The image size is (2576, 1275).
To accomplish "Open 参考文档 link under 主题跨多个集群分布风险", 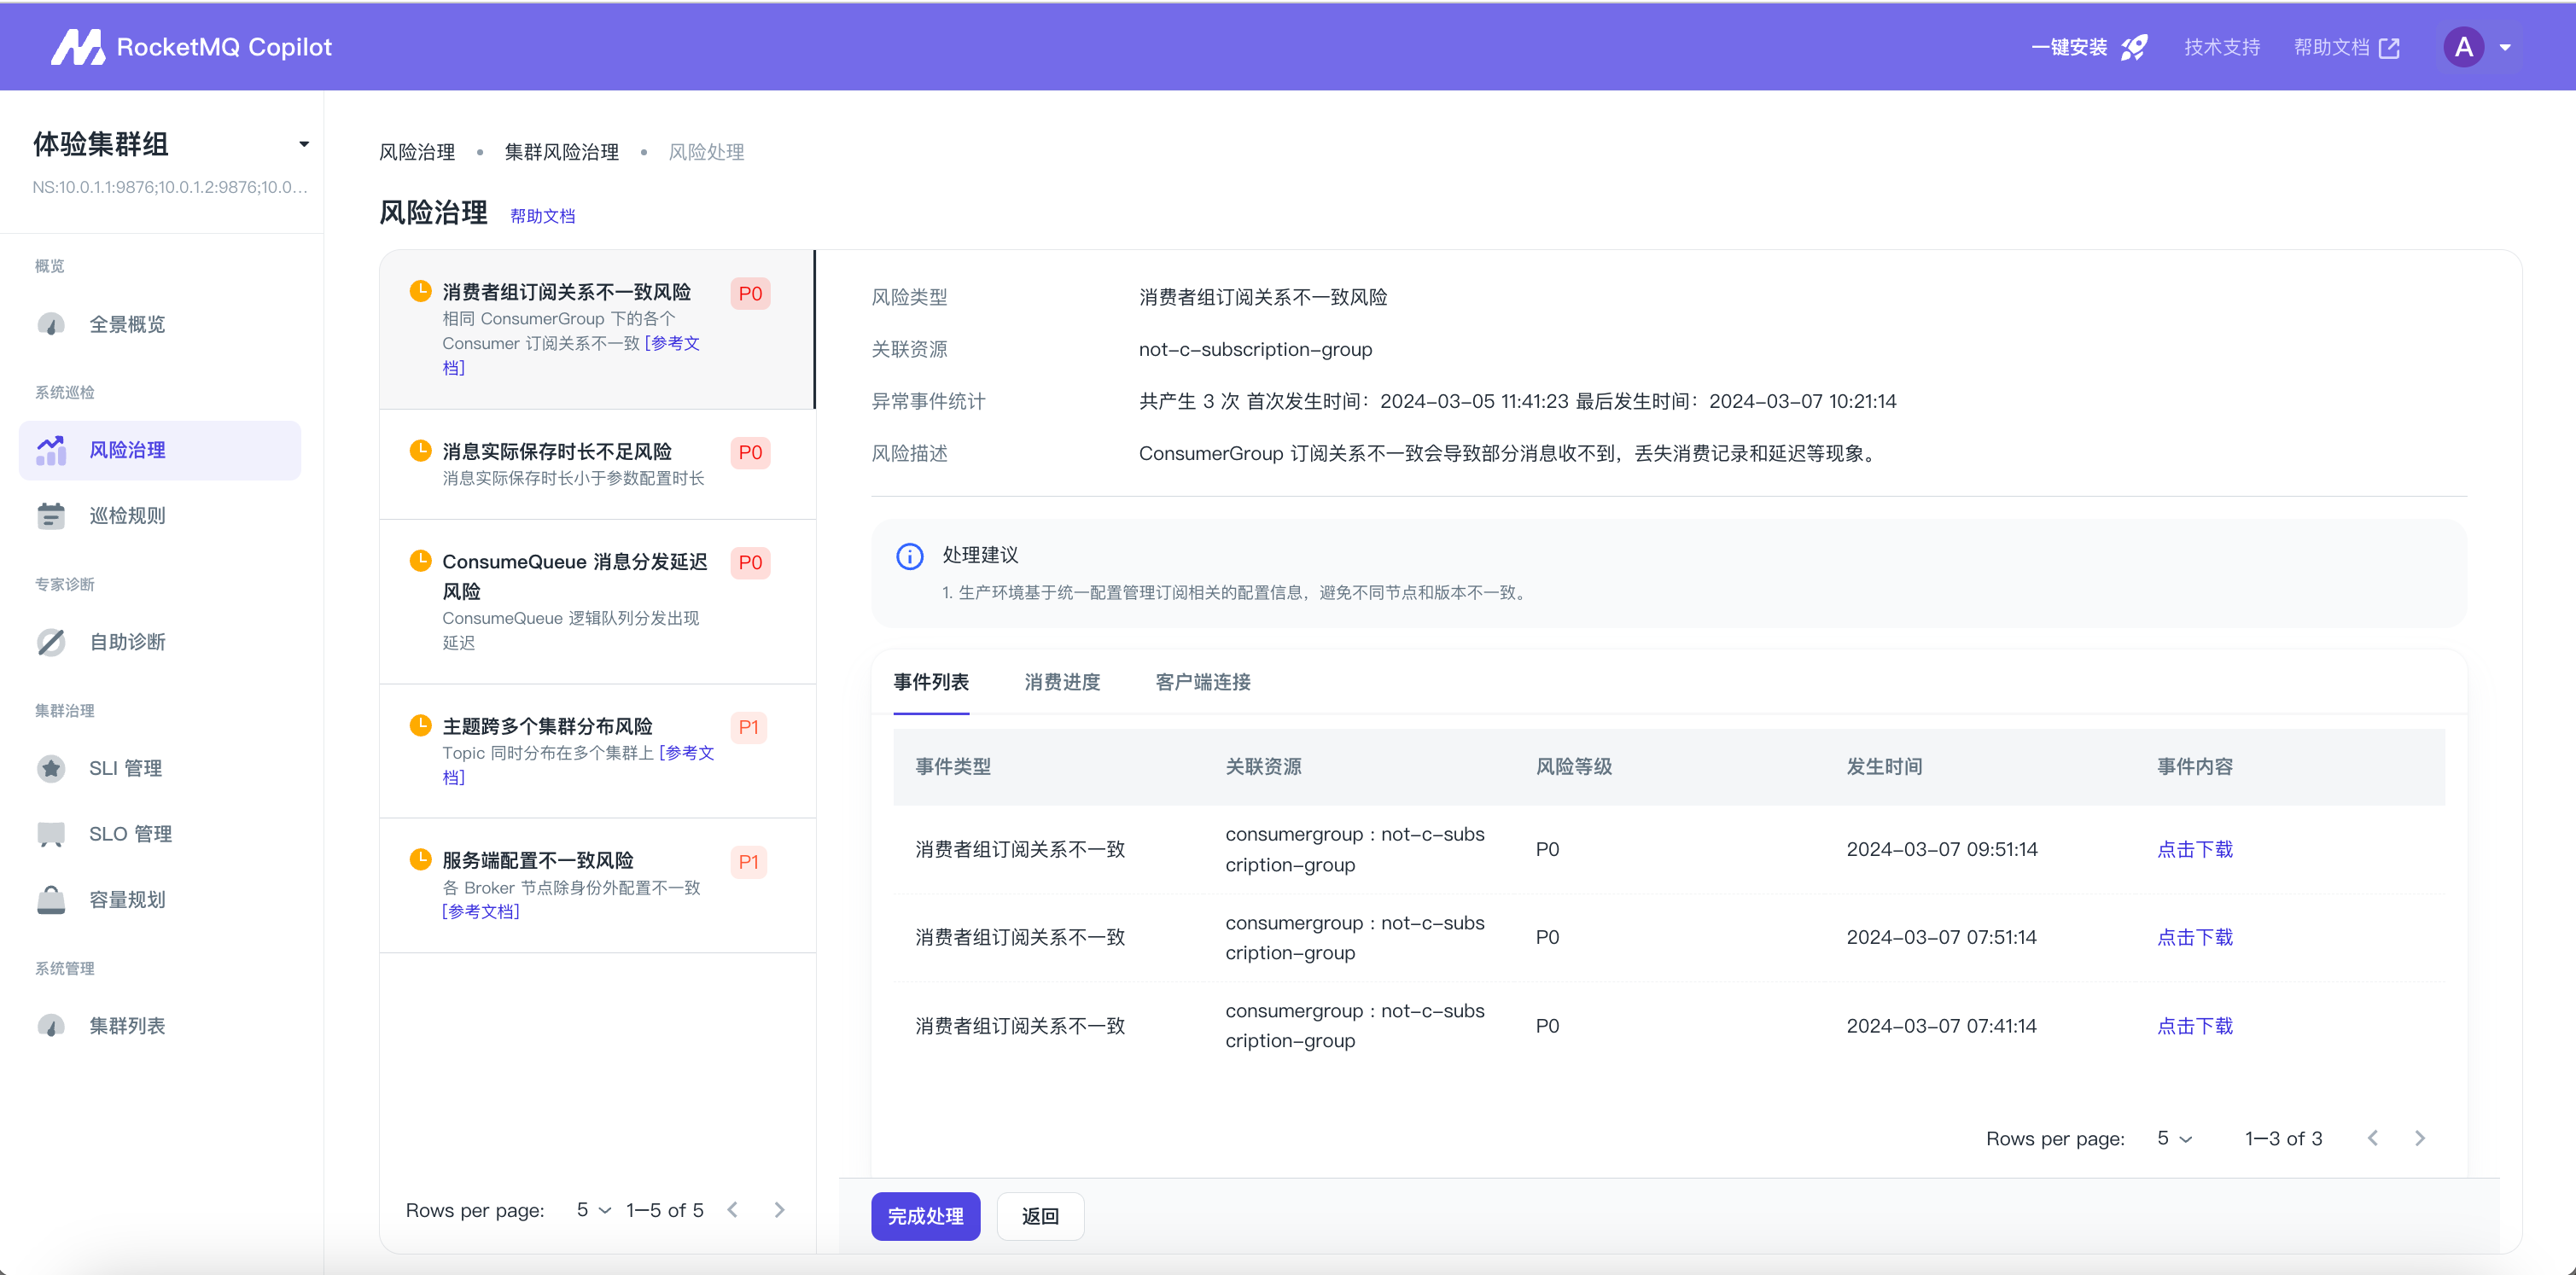I will 688,753.
